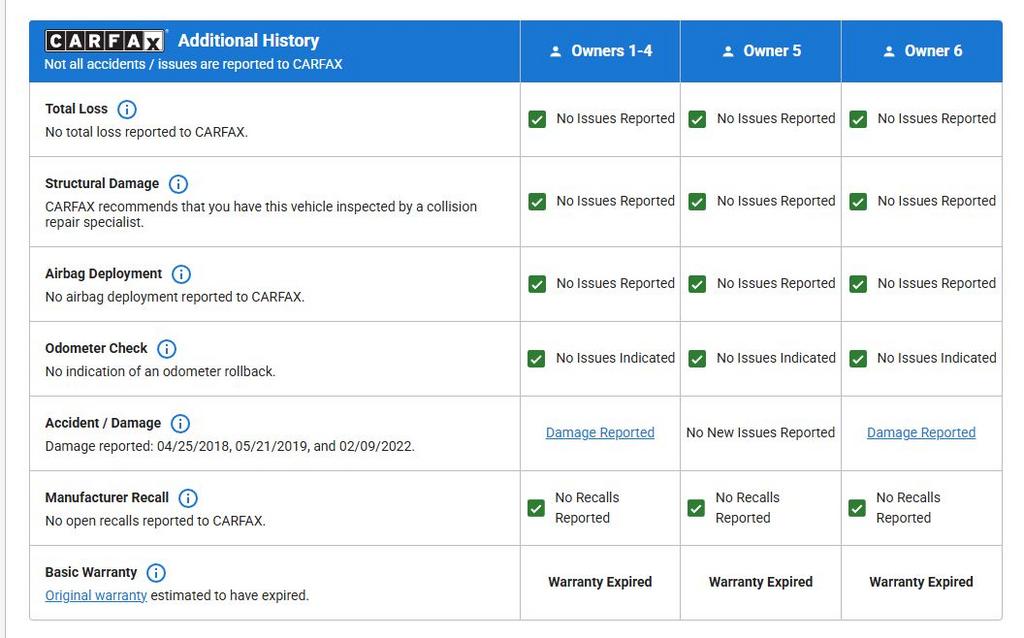Click the person icon beside Owner 6
Viewport: 1024px width, 638px height.
click(889, 51)
